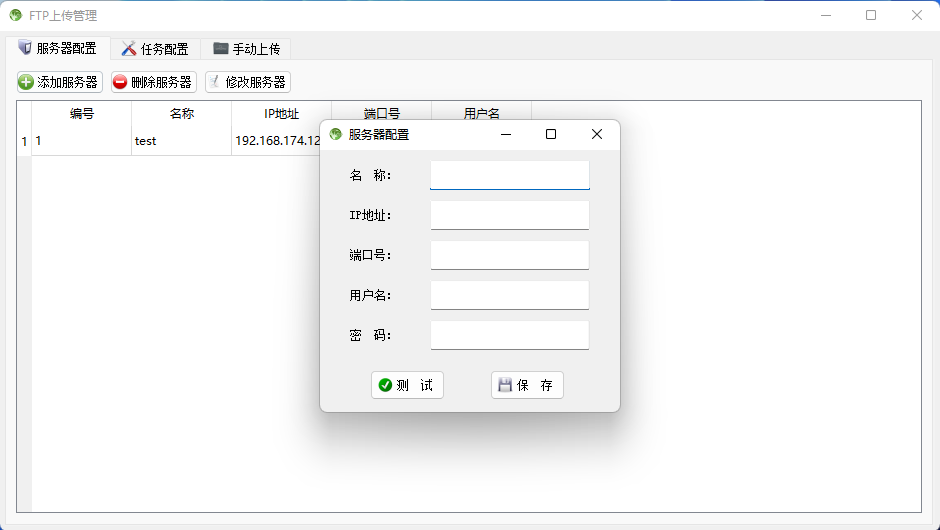The height and width of the screenshot is (530, 940).
Task: Maximize the 服务器配置 dialog
Action: [551, 134]
